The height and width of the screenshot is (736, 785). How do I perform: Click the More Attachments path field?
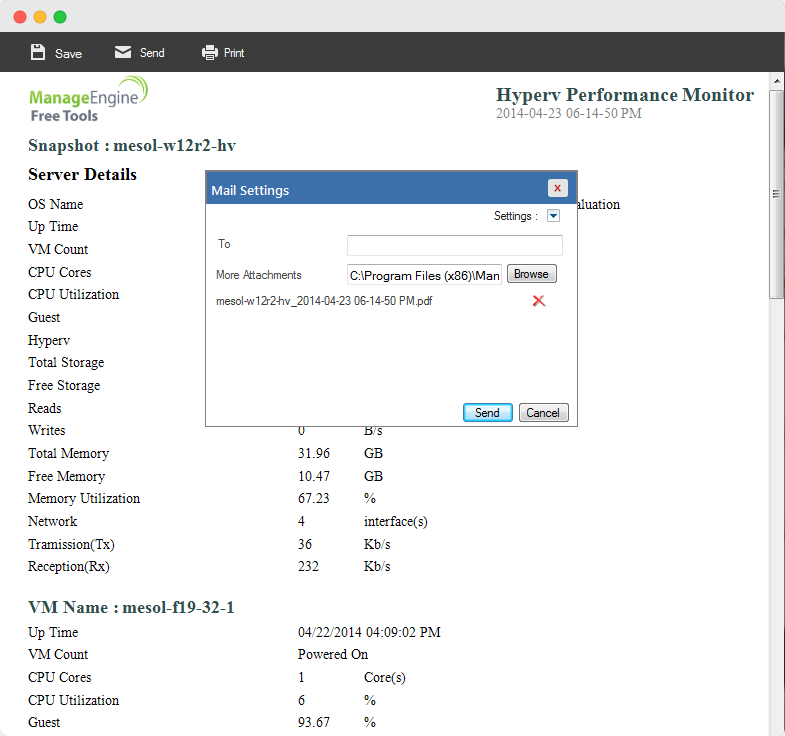point(424,275)
